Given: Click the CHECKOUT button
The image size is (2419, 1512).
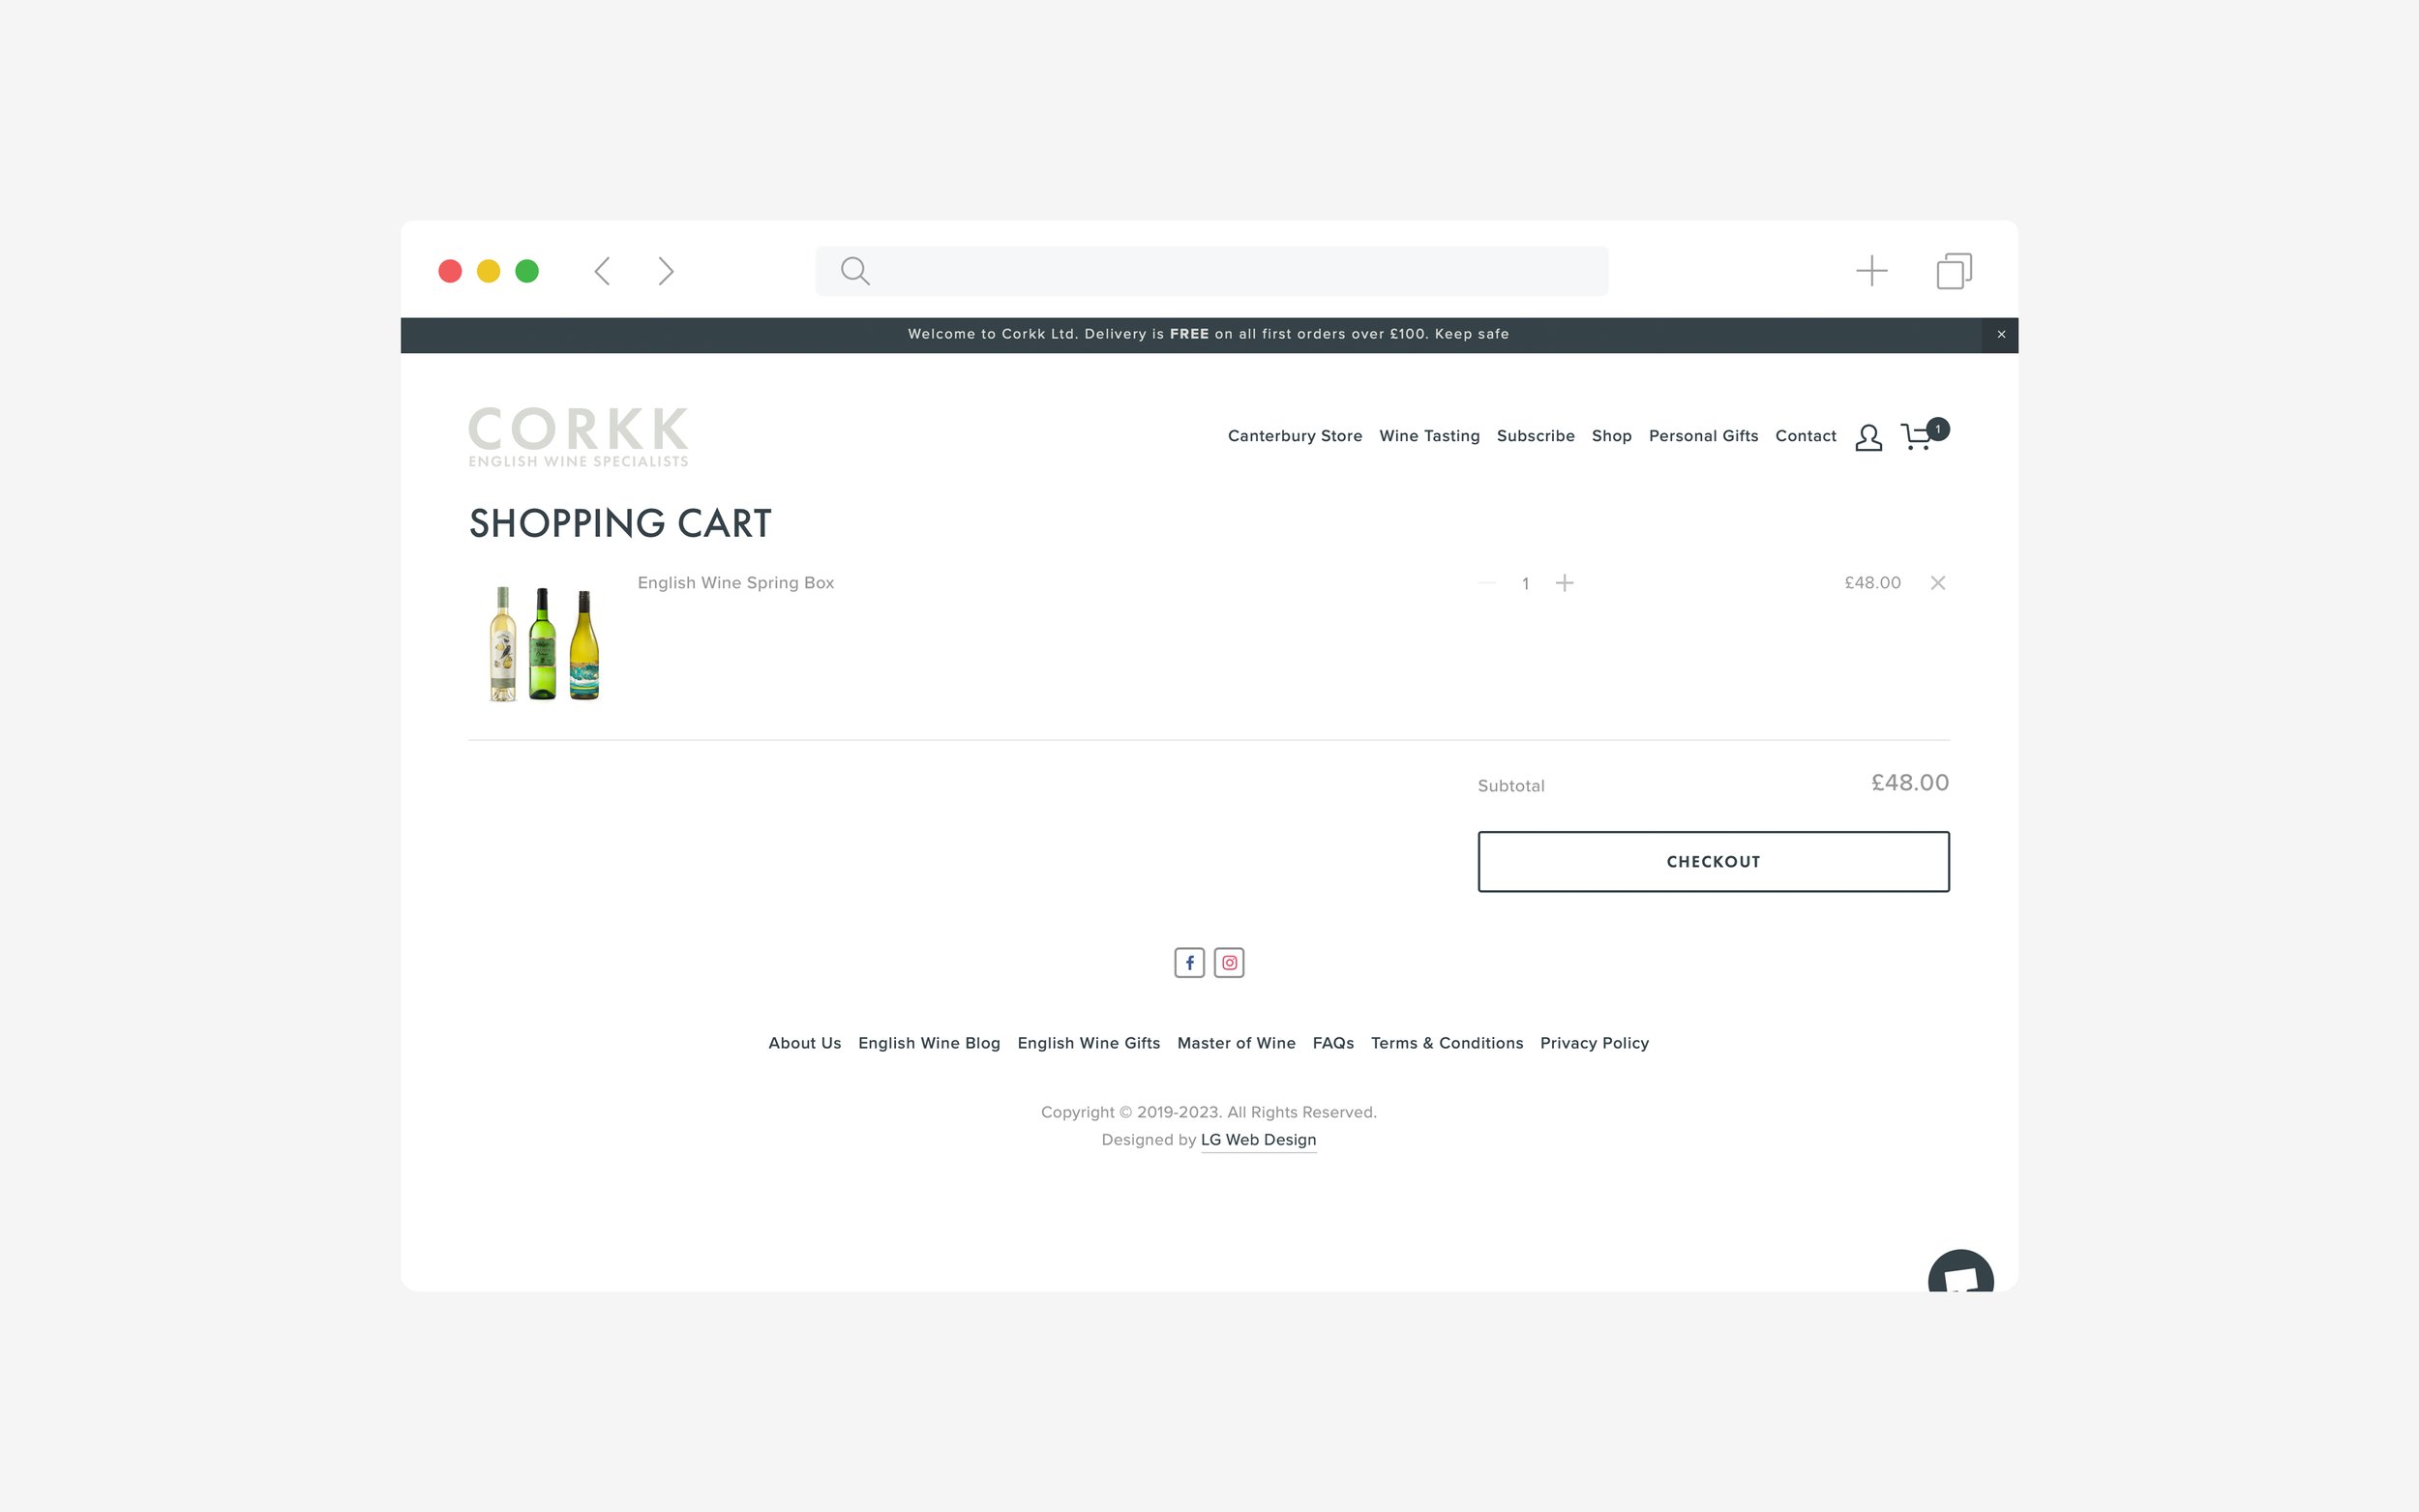Looking at the screenshot, I should (x=1714, y=861).
